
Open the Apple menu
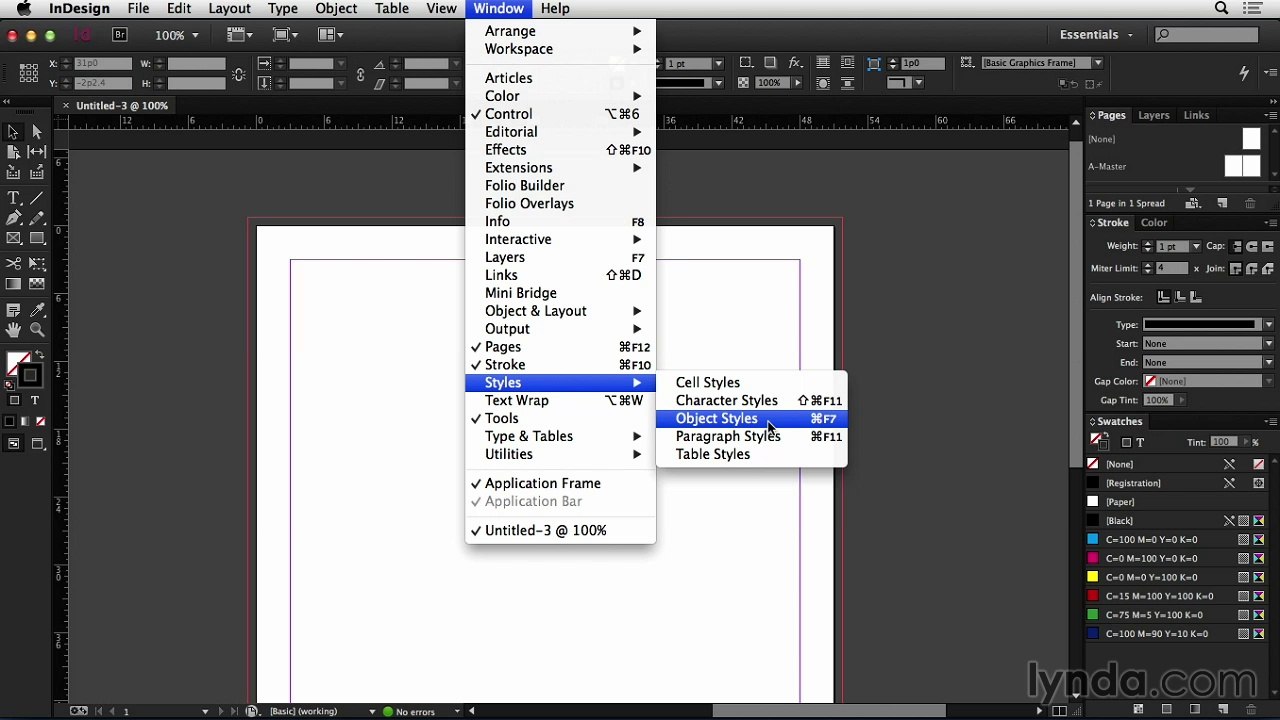click(23, 9)
